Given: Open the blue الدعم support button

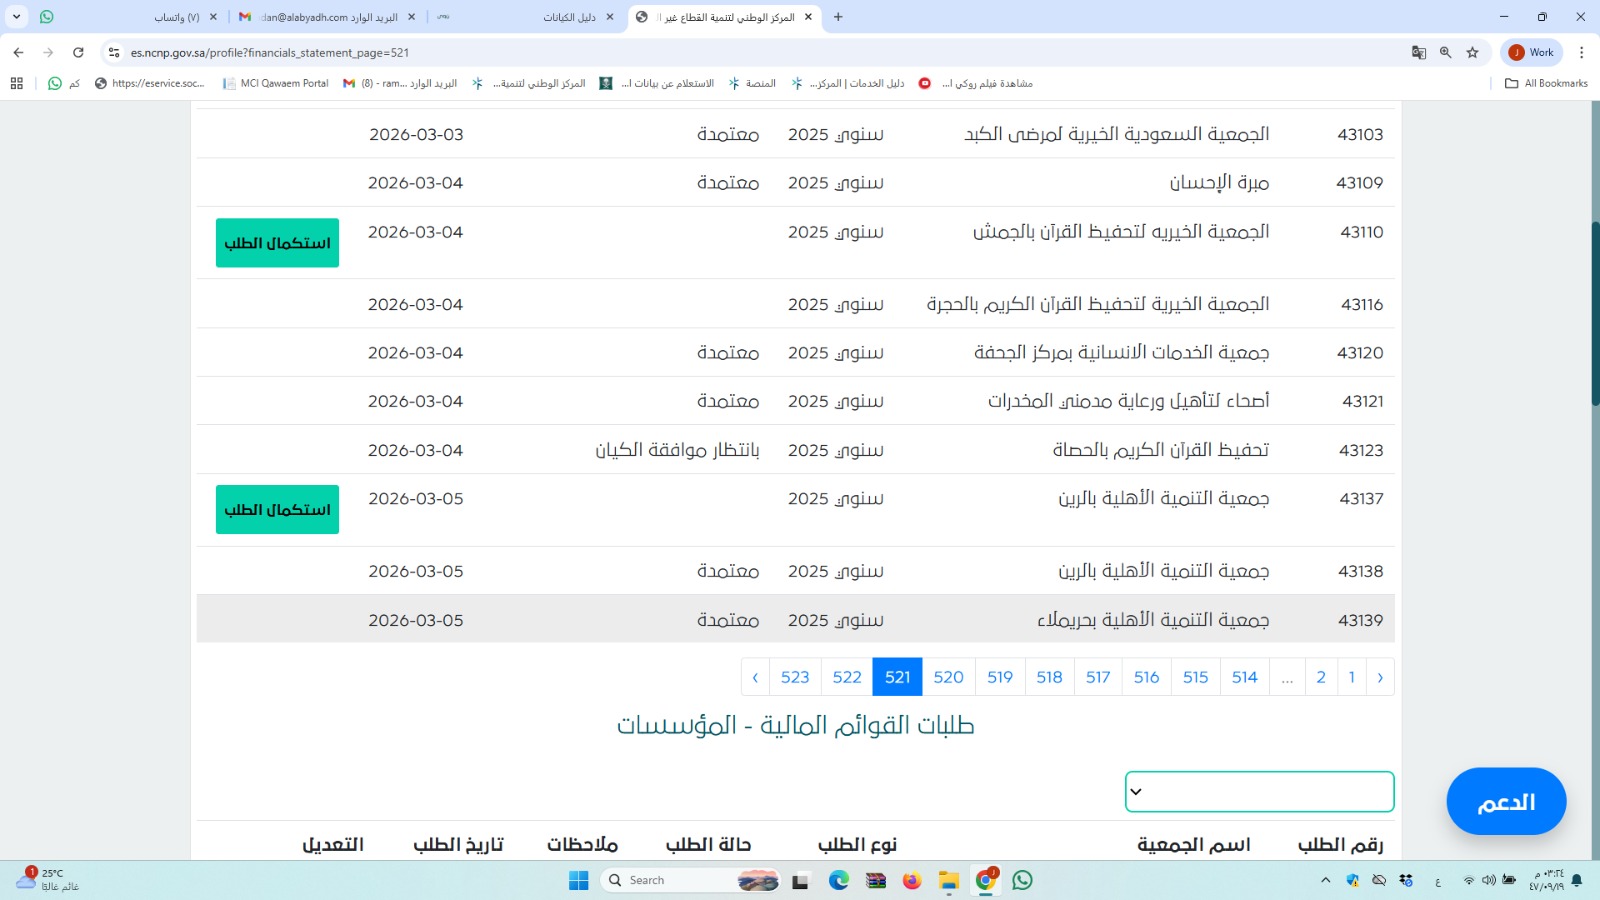Looking at the screenshot, I should [1506, 801].
